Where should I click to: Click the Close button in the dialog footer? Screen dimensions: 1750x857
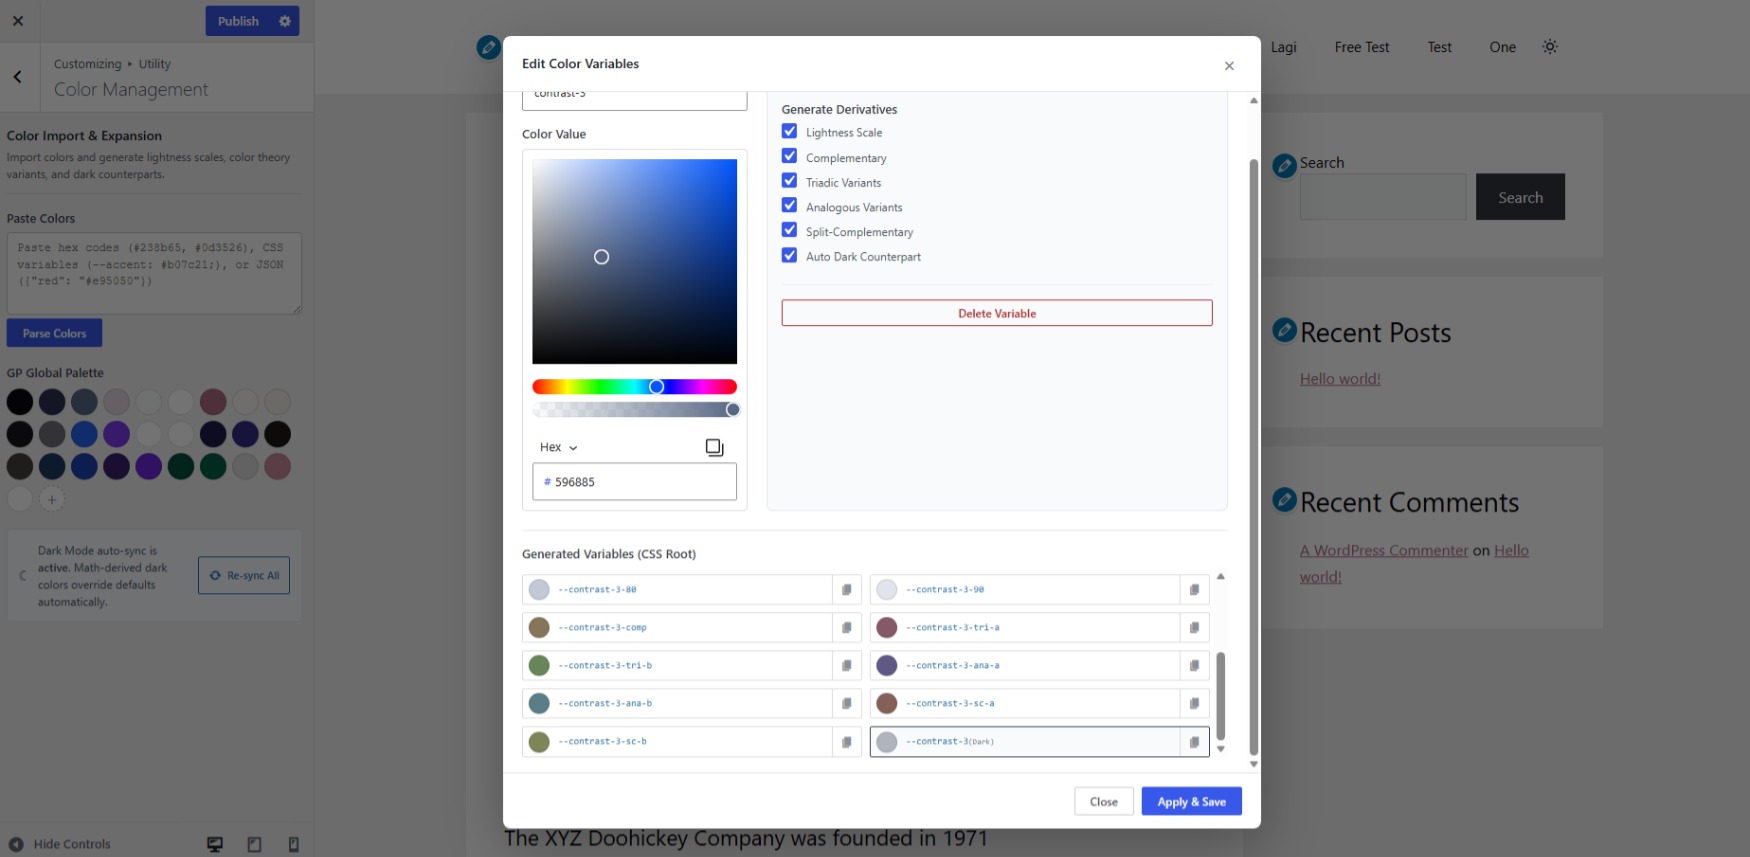1103,802
